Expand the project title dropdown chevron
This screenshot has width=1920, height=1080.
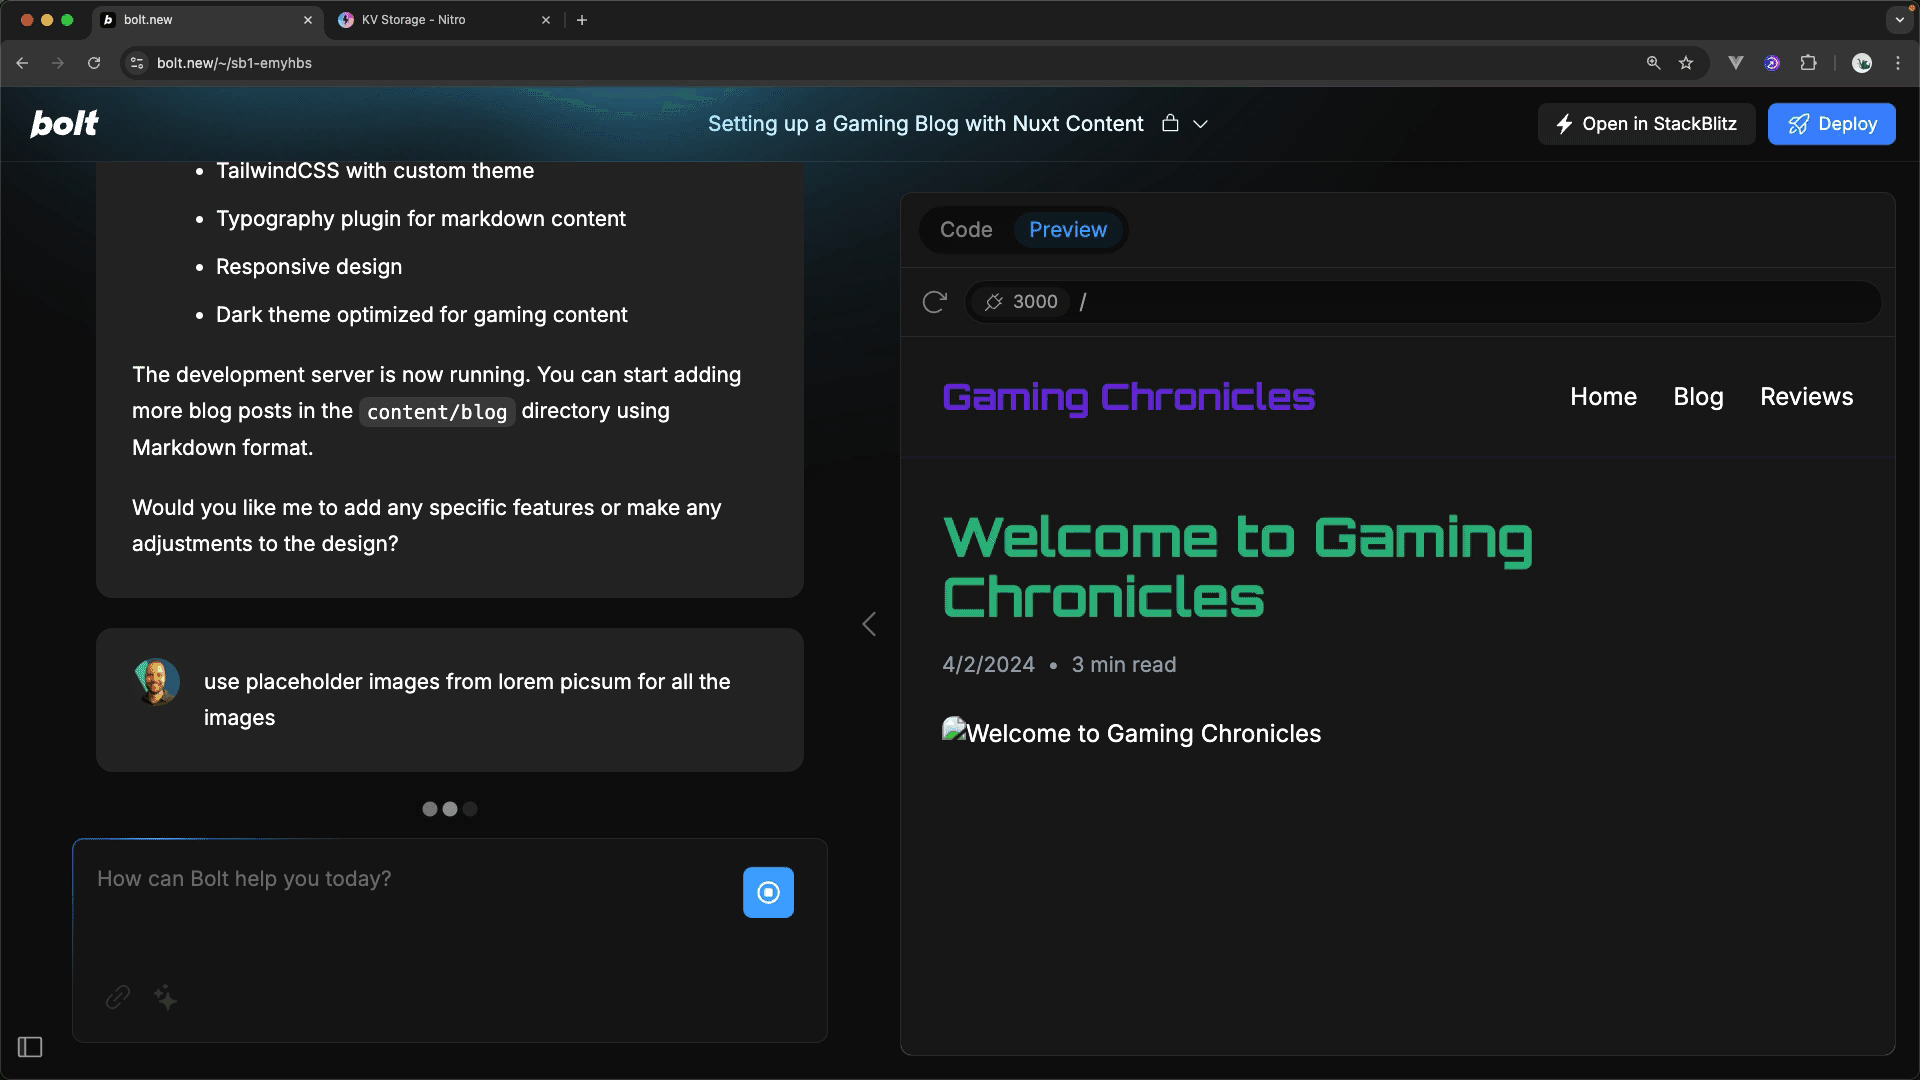click(1201, 124)
